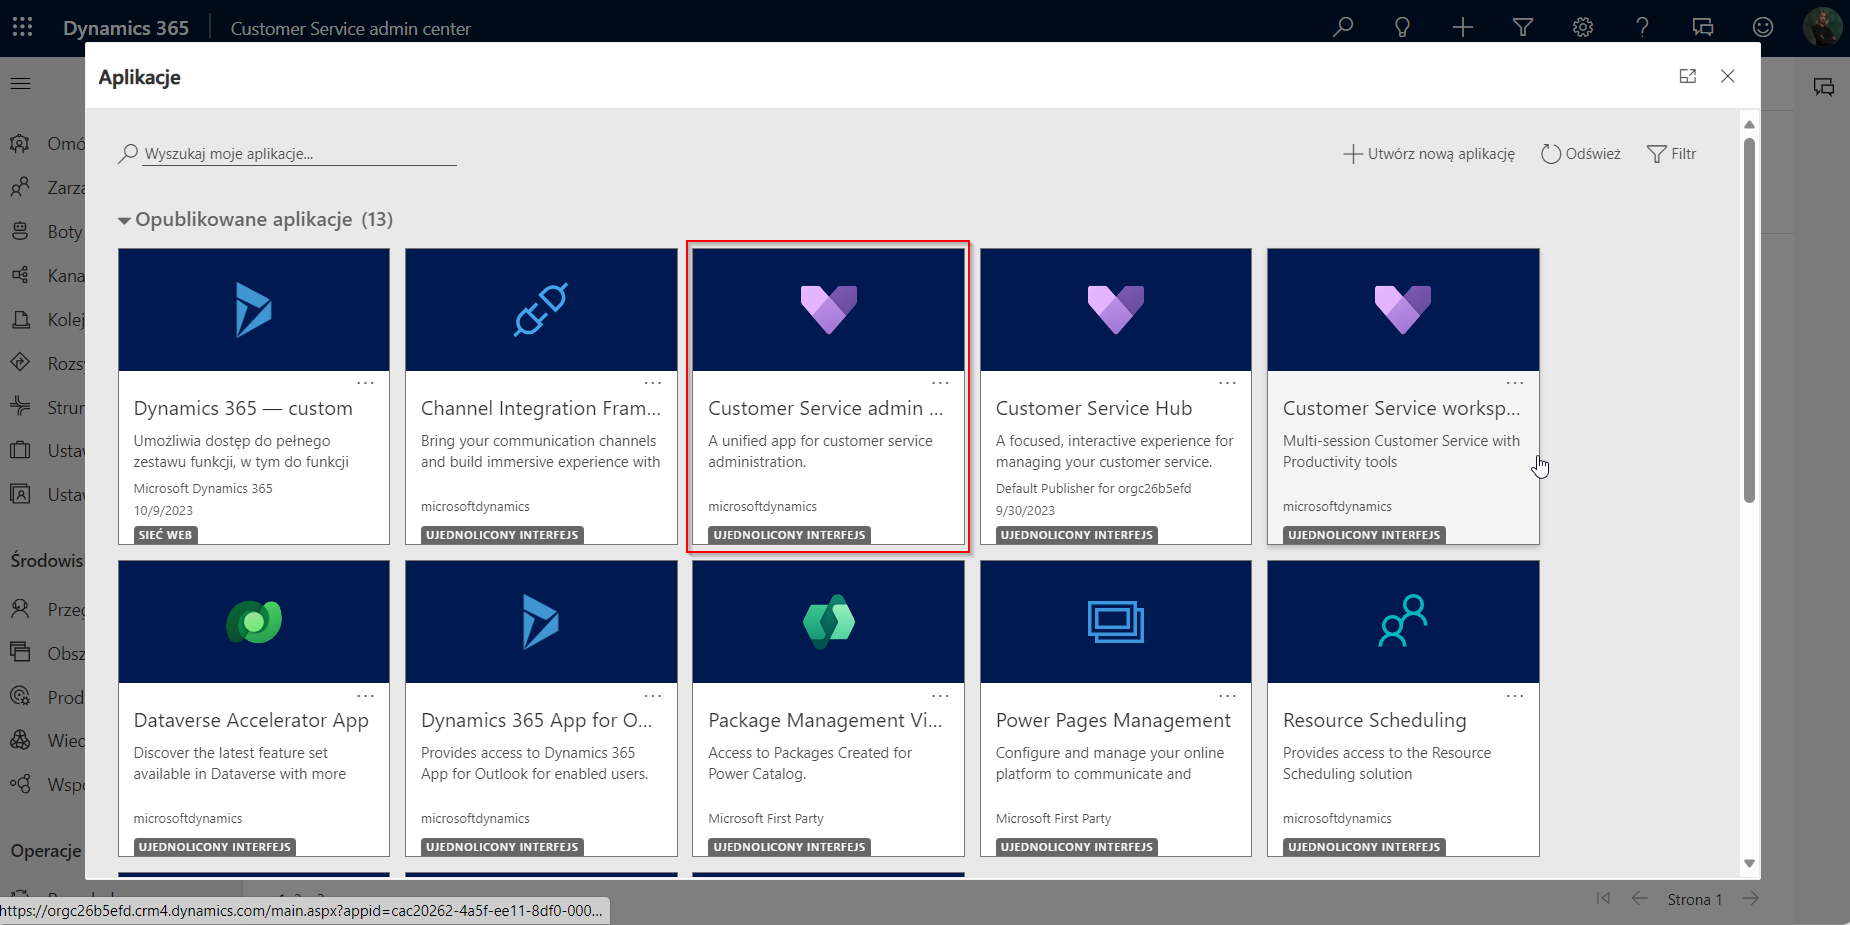
Task: Open the lightbulb assistant icon
Action: 1402,27
